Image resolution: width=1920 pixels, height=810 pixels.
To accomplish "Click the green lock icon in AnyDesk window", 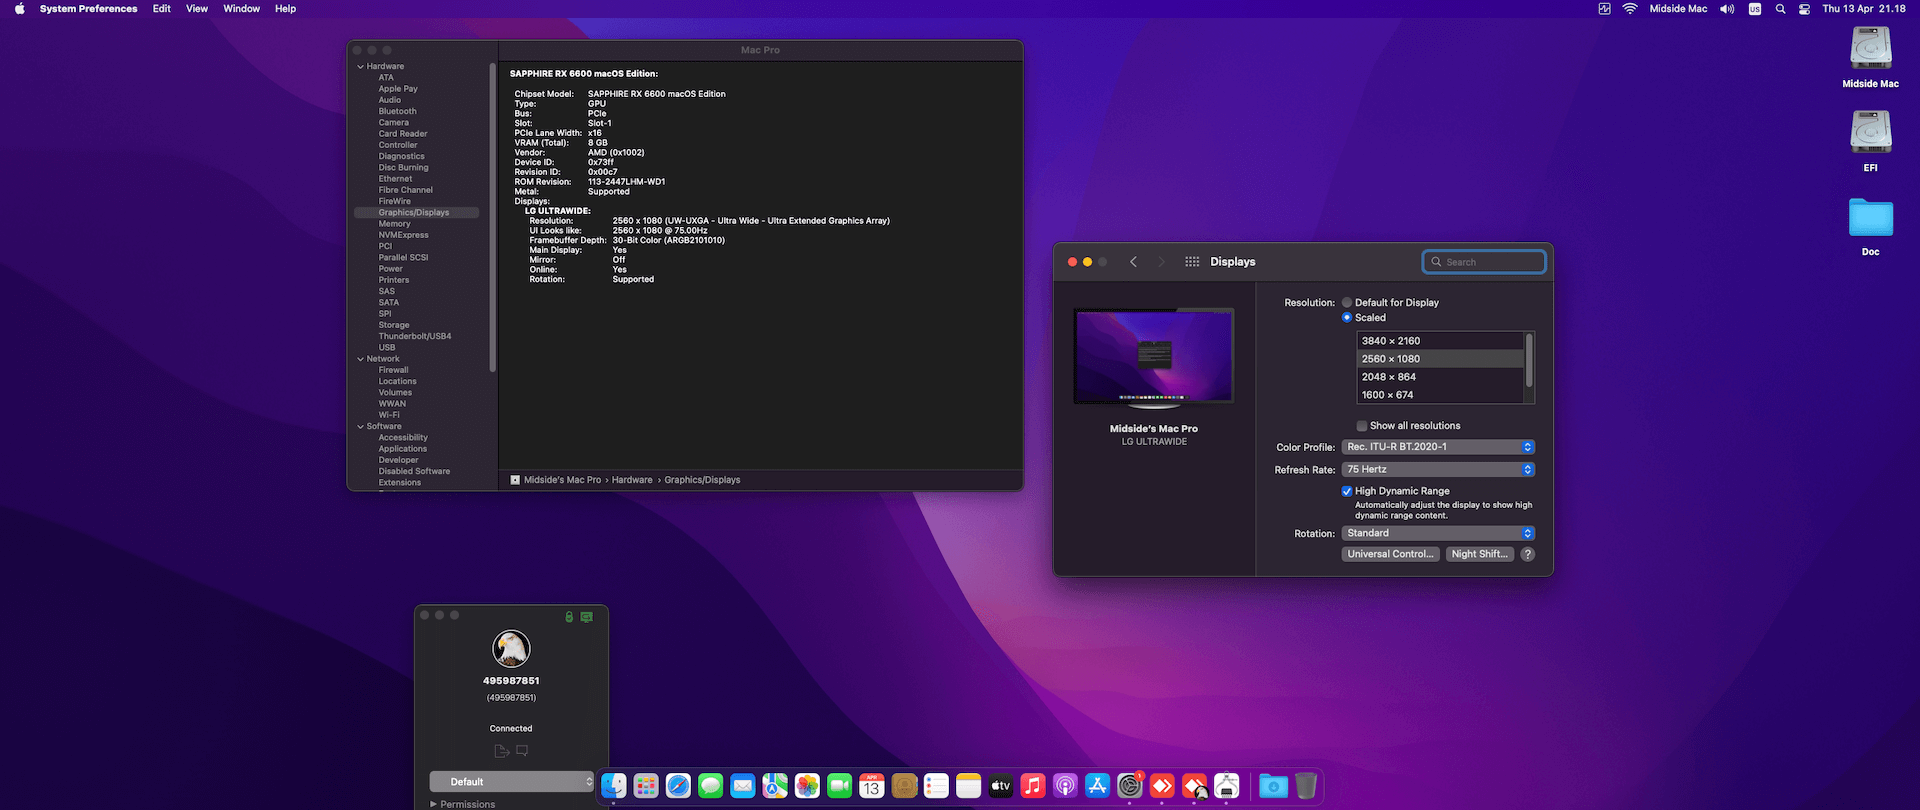I will point(569,617).
